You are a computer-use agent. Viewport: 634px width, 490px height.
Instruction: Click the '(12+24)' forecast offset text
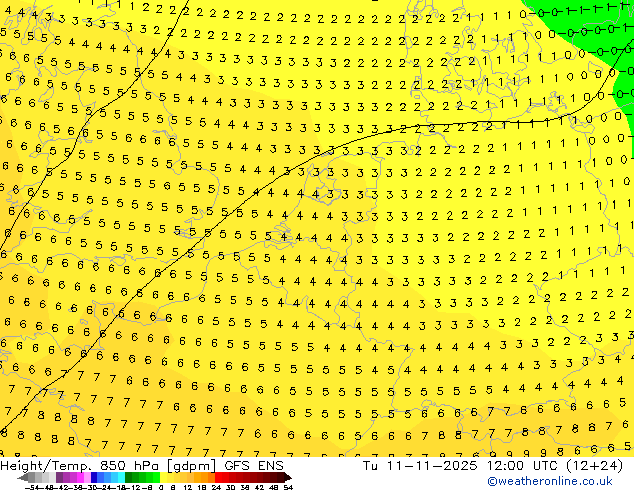594,466
